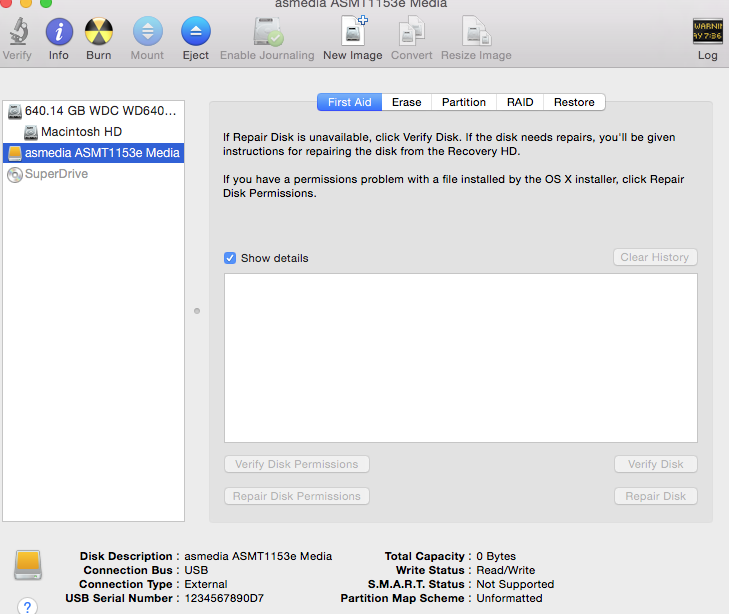
Task: Click the Resize Image toolbar icon
Action: coord(476,32)
